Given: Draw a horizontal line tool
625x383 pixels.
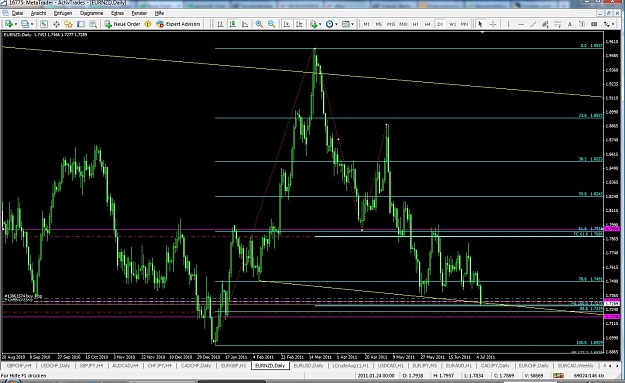Looking at the screenshot, I should [521, 24].
